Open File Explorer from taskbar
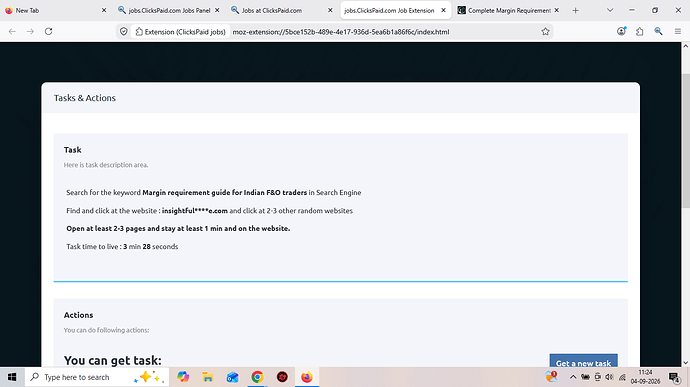 (x=208, y=377)
